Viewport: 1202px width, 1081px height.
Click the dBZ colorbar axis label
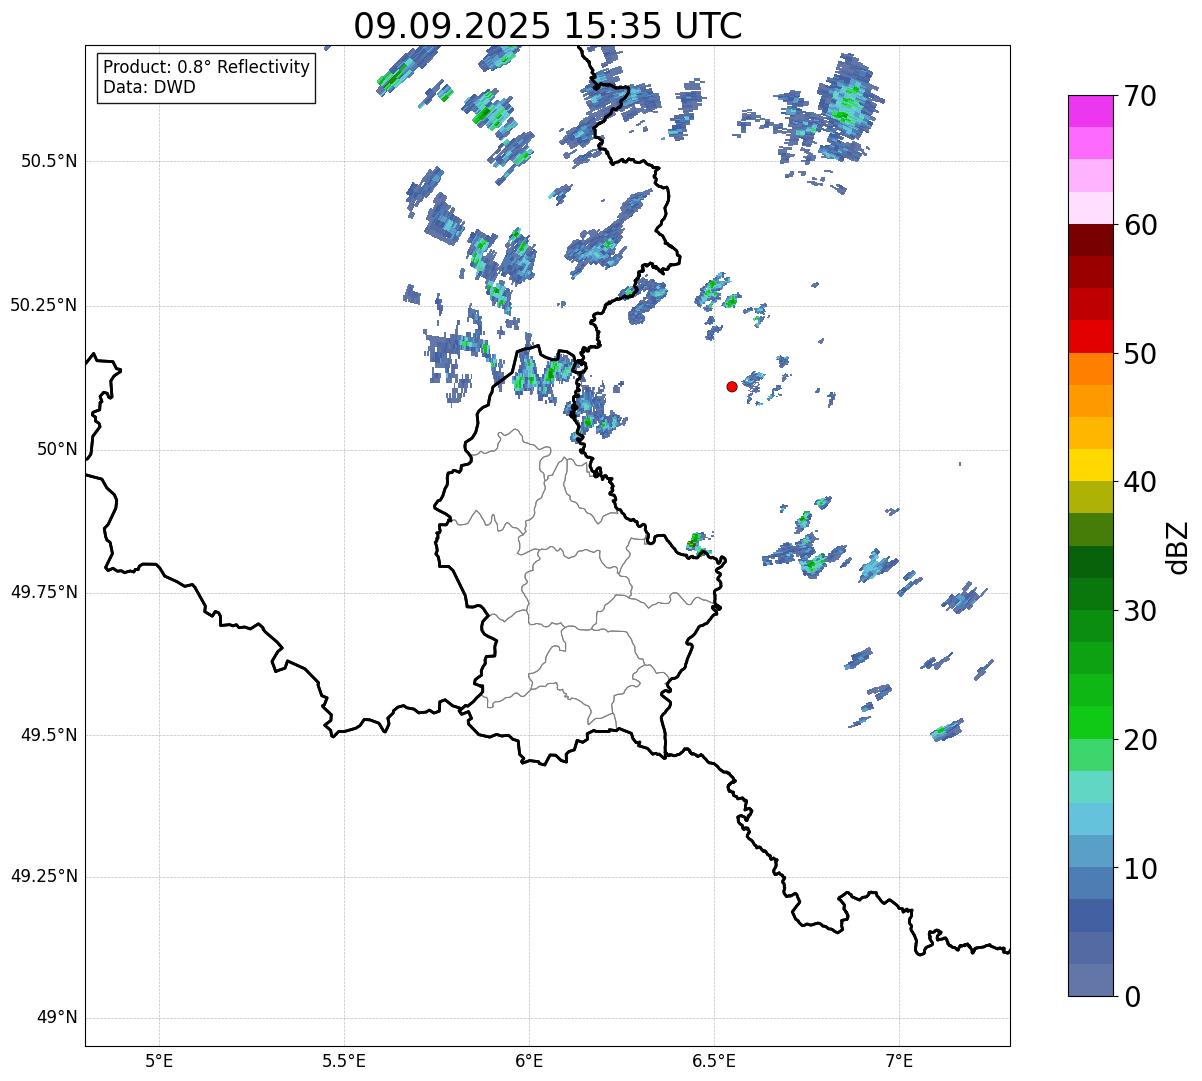coord(1178,547)
